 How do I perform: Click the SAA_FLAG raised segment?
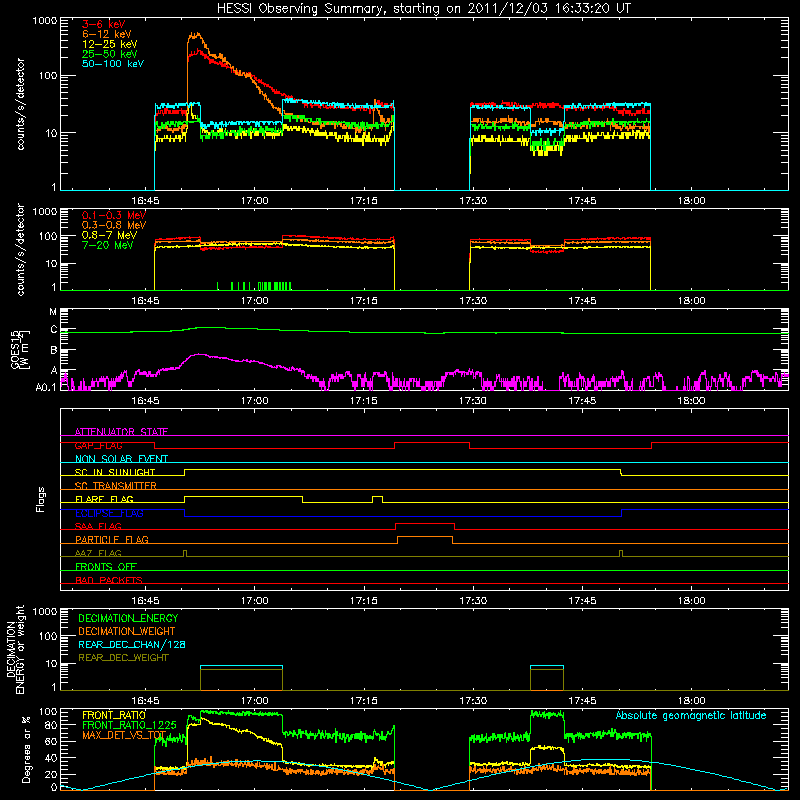tap(425, 524)
